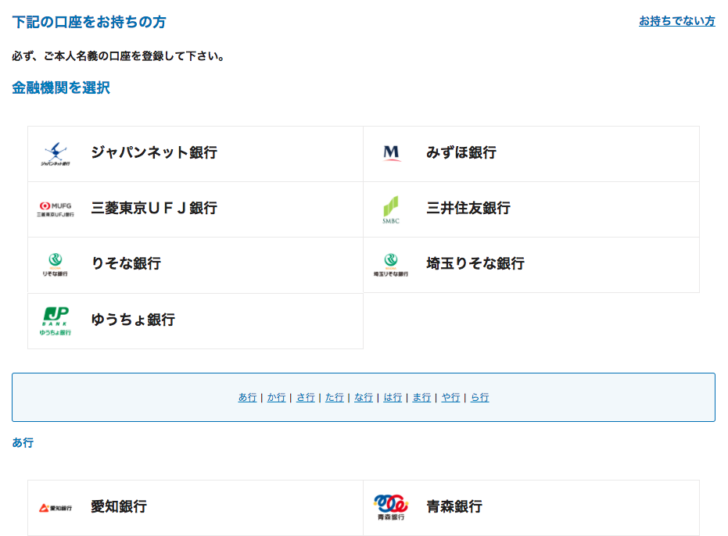
Task: Click the あ行 section heading
Action: click(22, 443)
